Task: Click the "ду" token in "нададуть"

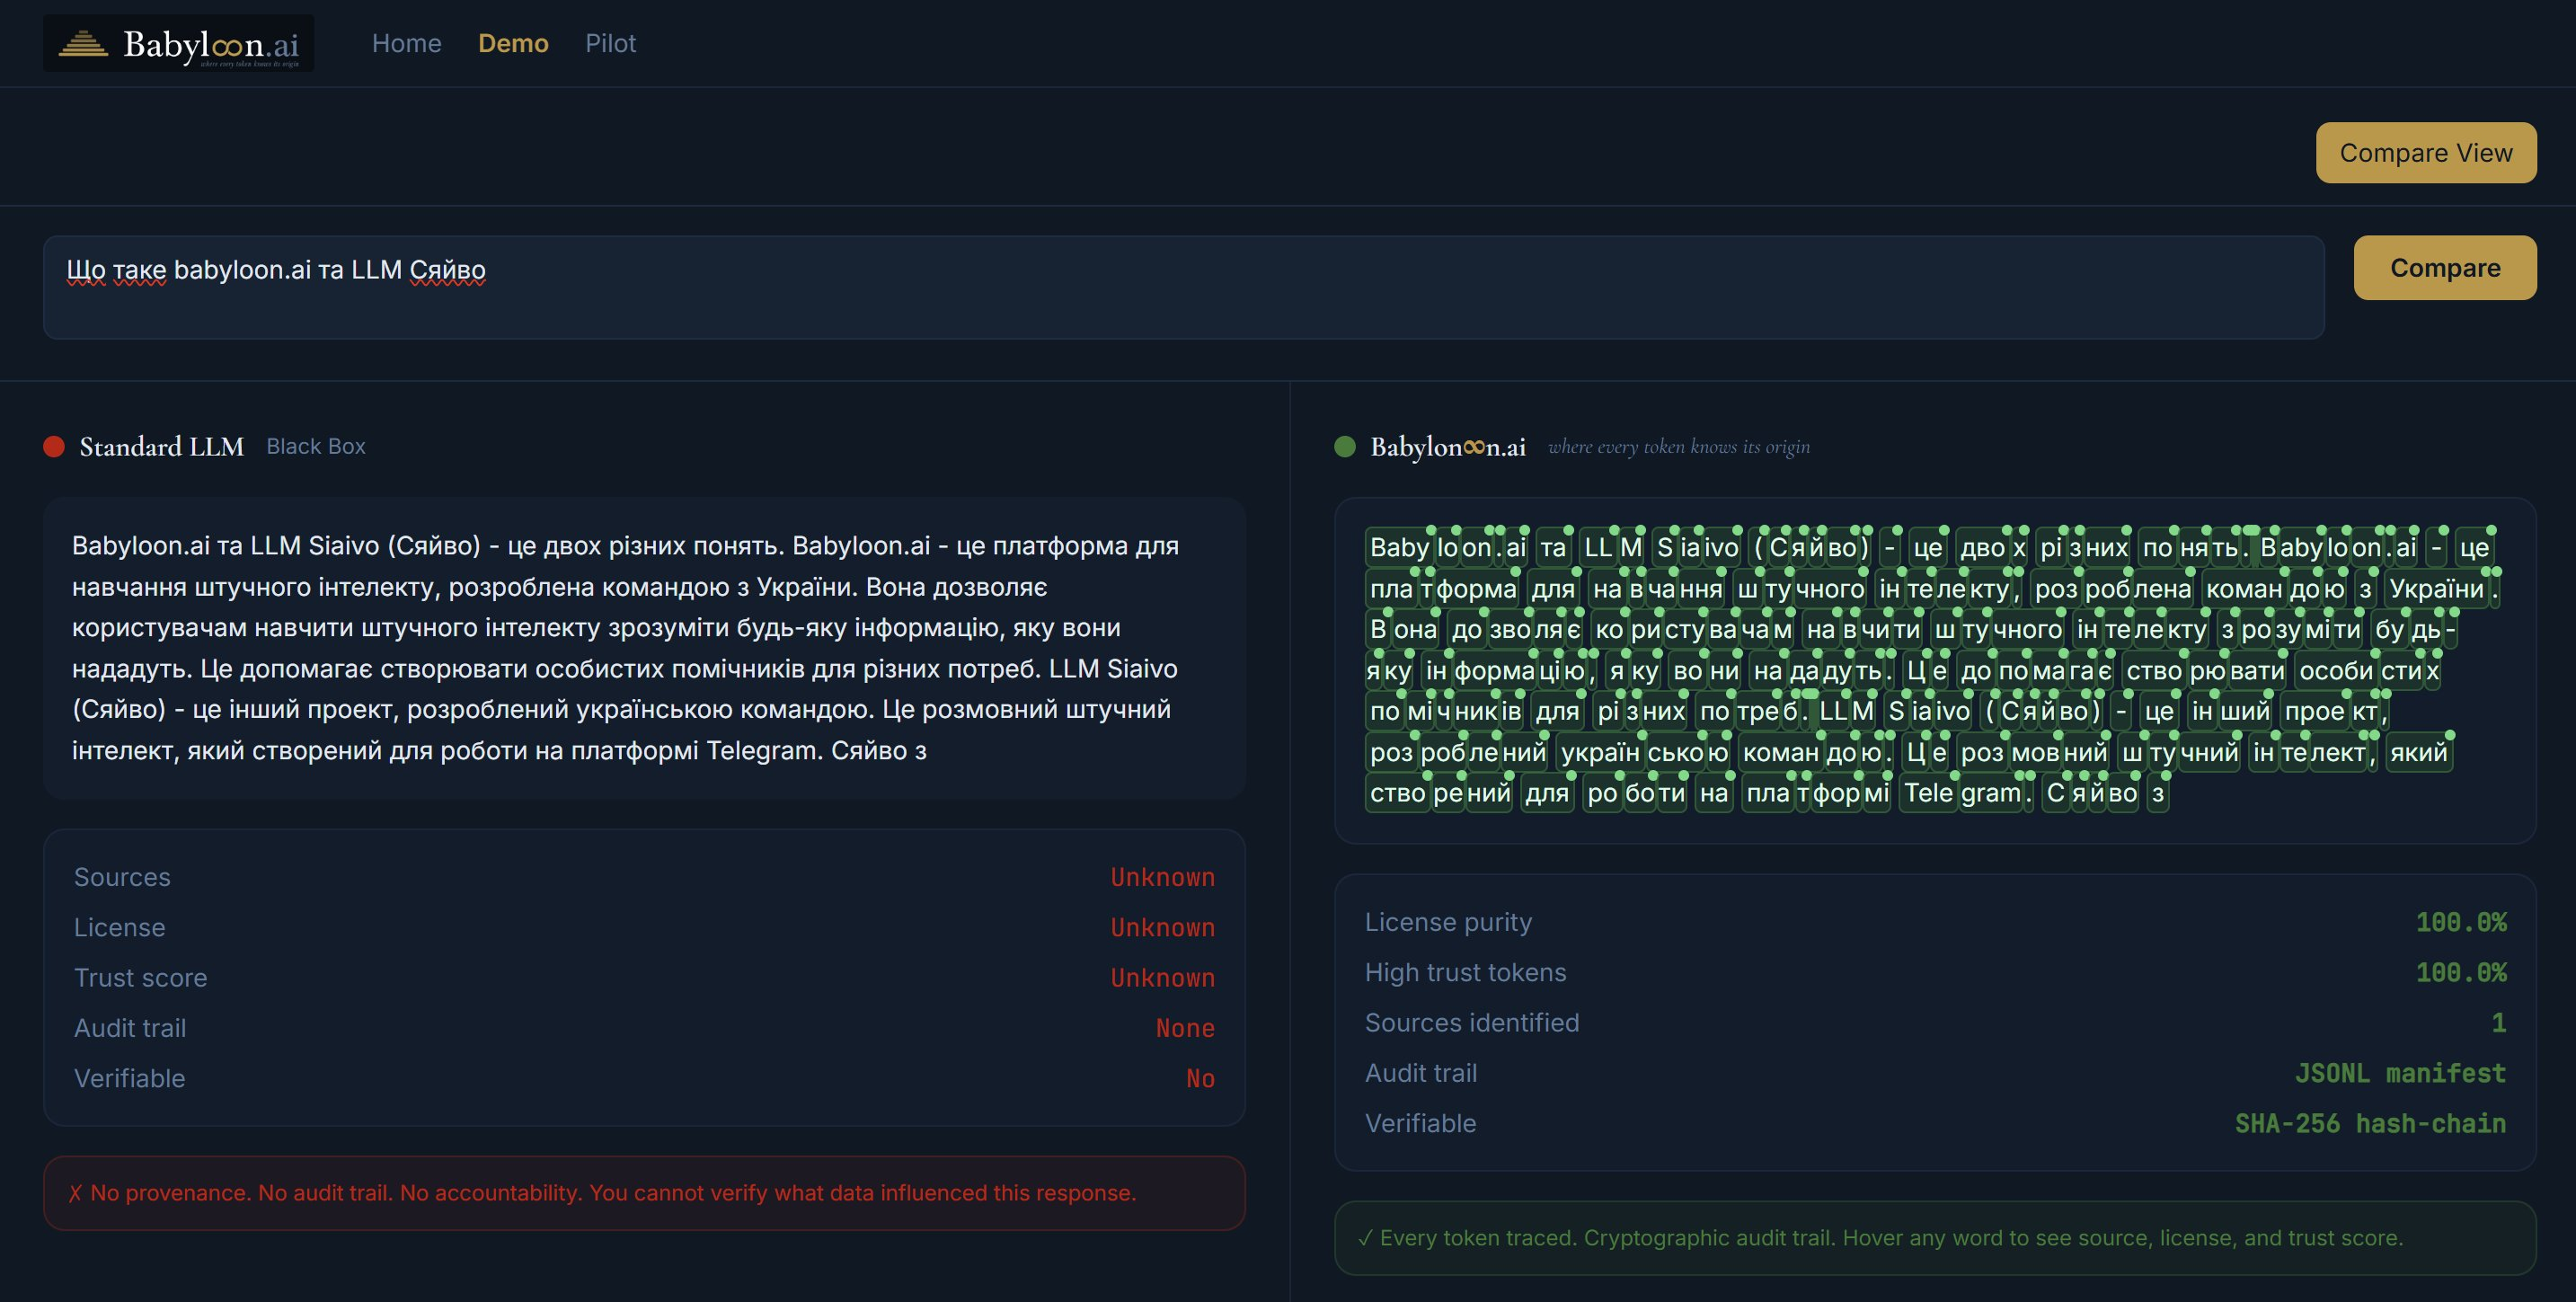Action: tap(1837, 671)
